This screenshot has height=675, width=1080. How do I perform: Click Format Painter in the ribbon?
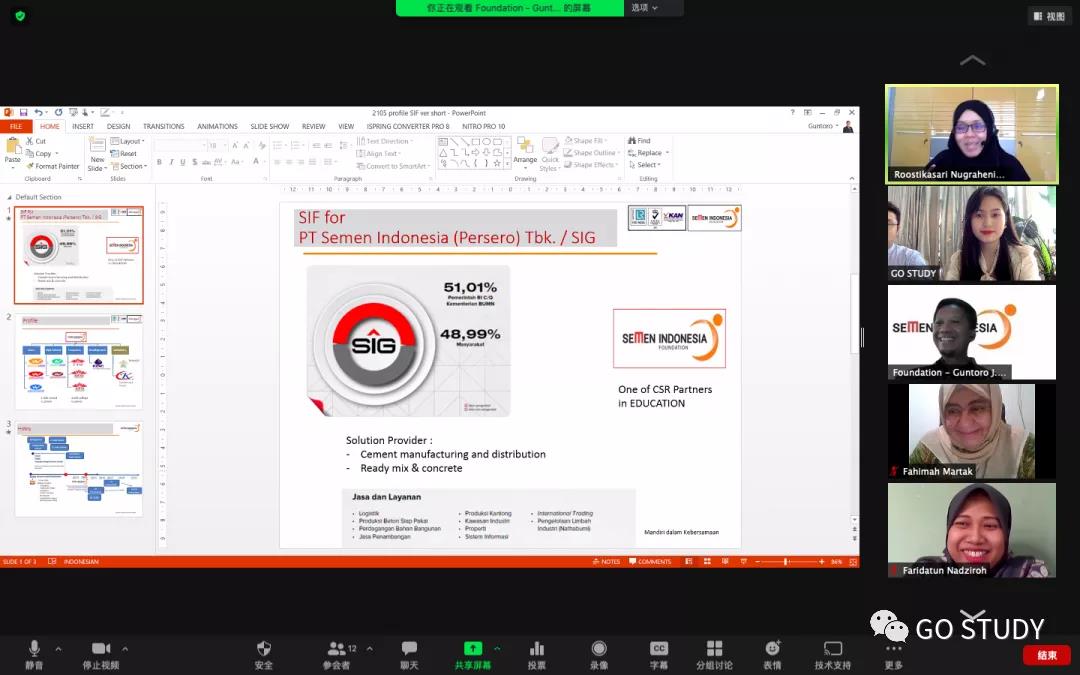click(53, 166)
